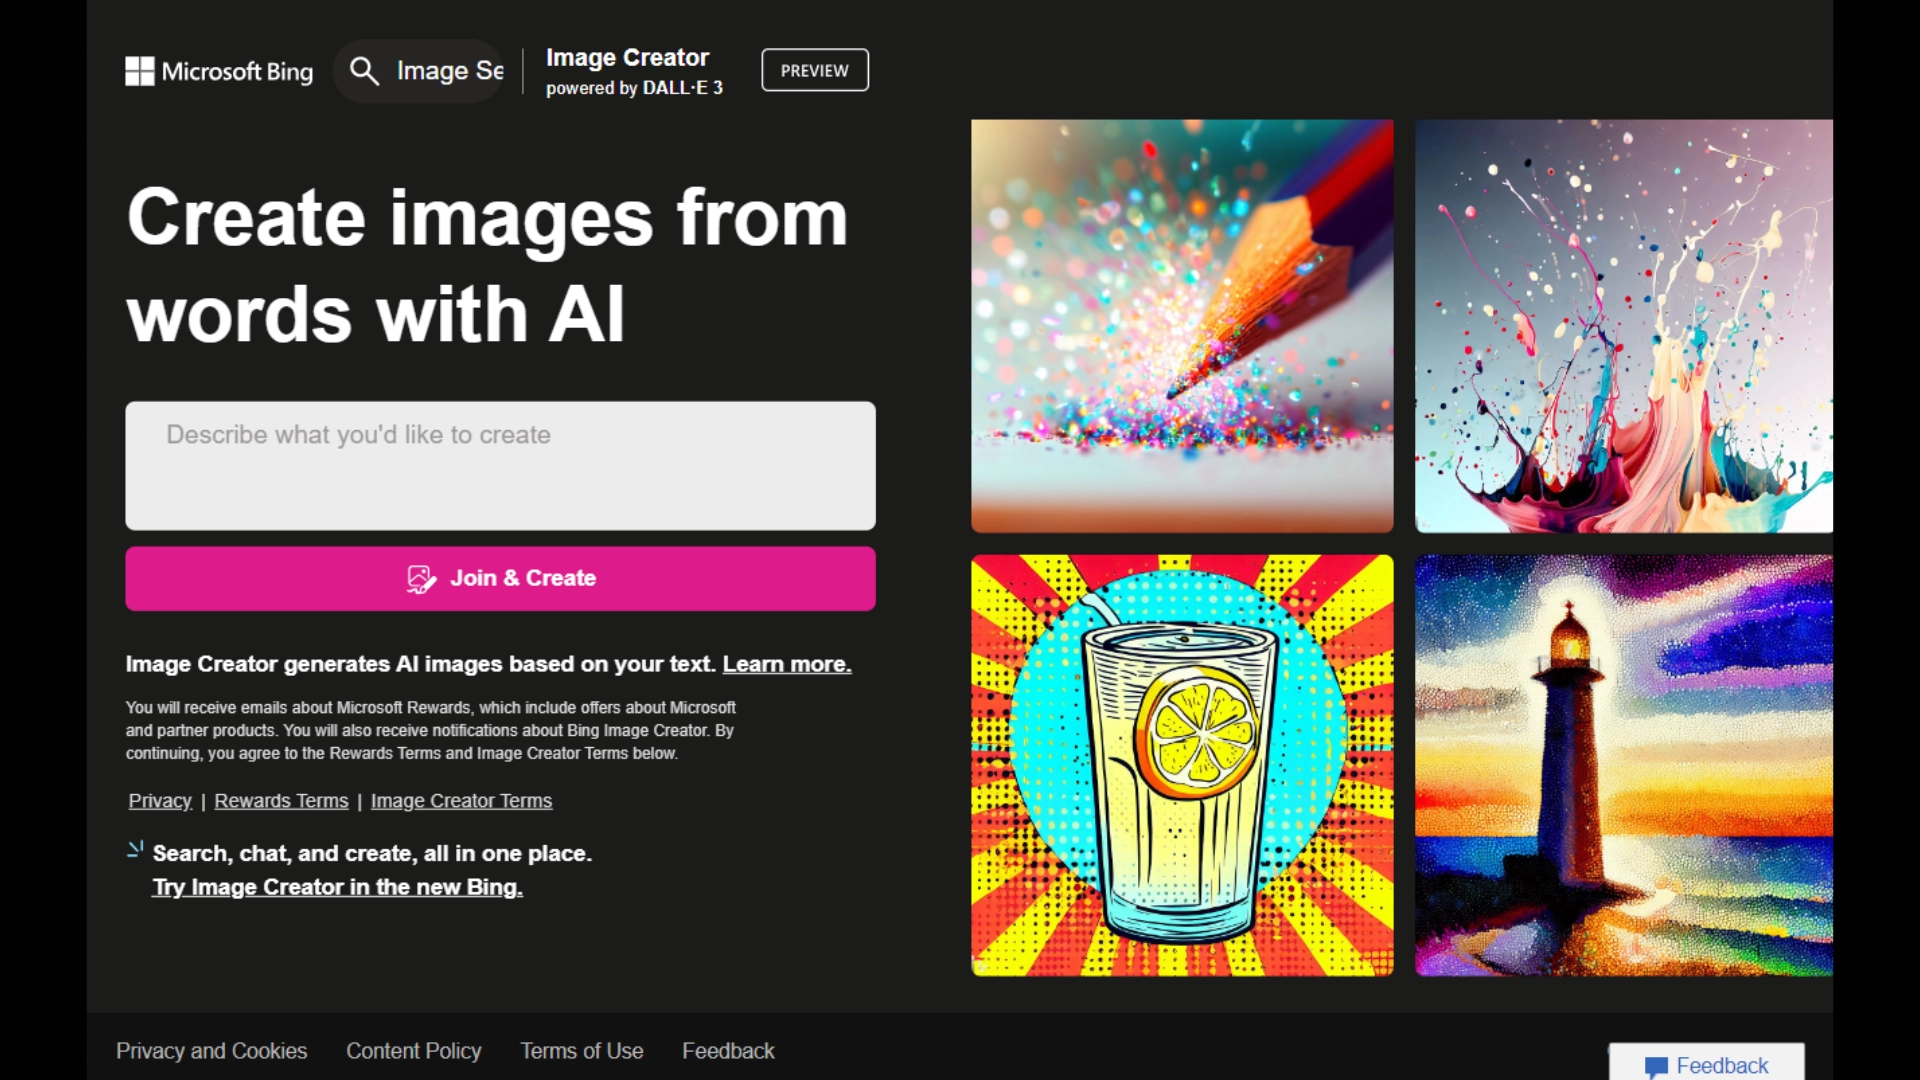
Task: Open the Learn more link
Action: pos(786,664)
